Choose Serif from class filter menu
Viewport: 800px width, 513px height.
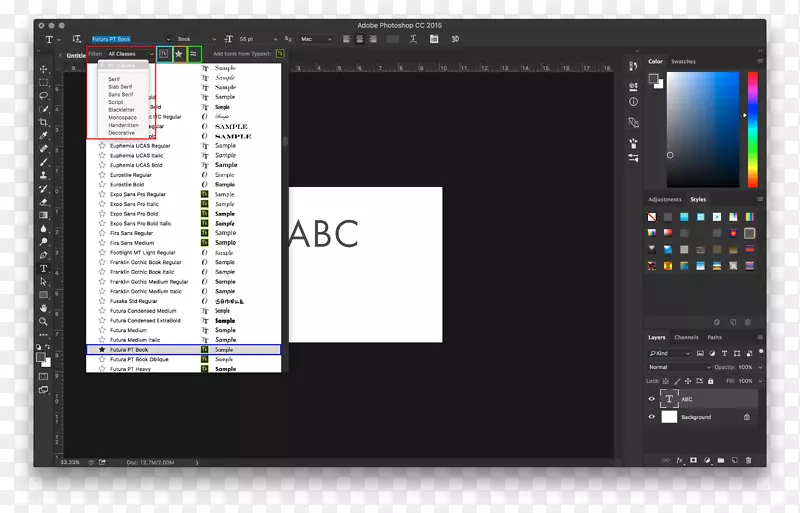tap(114, 79)
